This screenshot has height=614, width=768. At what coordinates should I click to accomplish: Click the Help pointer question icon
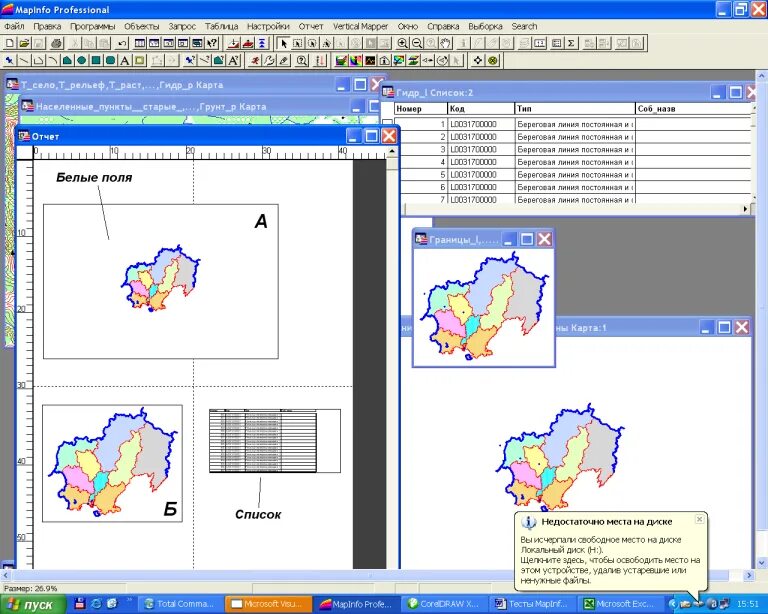[212, 43]
